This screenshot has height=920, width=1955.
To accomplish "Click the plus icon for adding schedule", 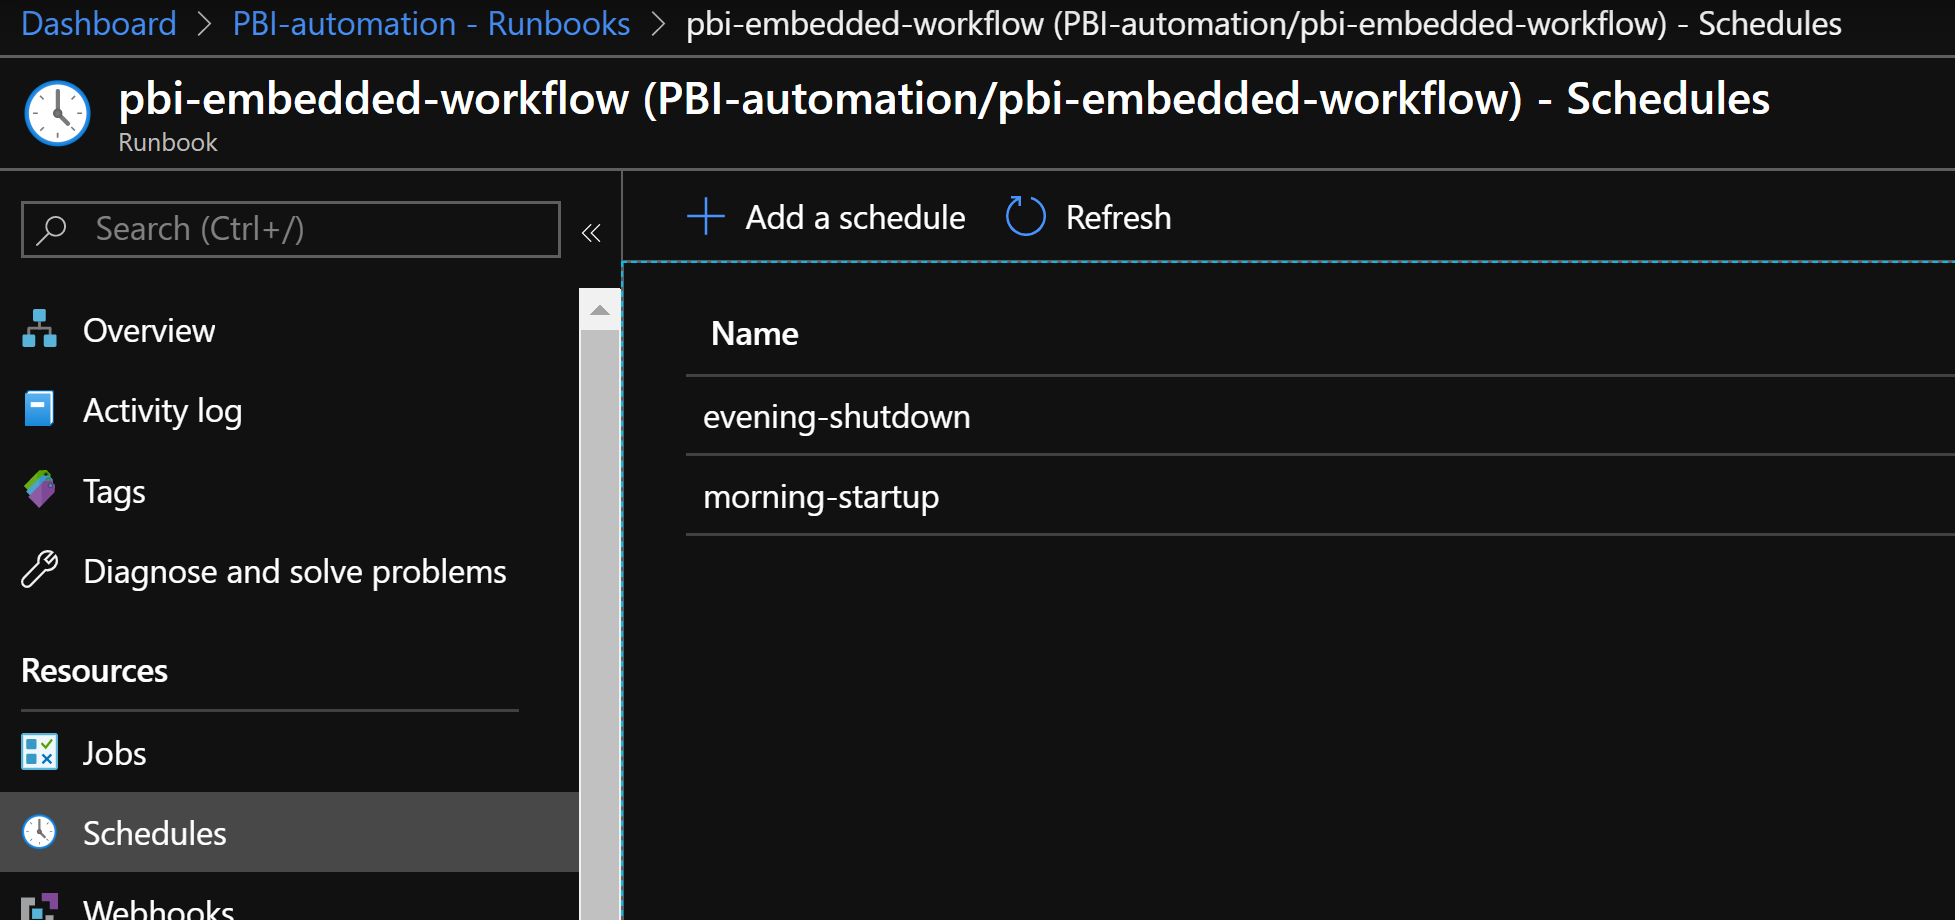I will 705,216.
